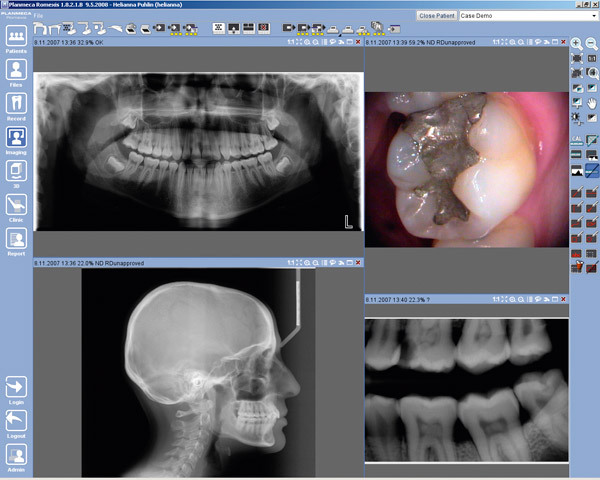The image size is (600, 480).
Task: Click first panoramic capture icon in top toolbar
Action: pos(40,28)
